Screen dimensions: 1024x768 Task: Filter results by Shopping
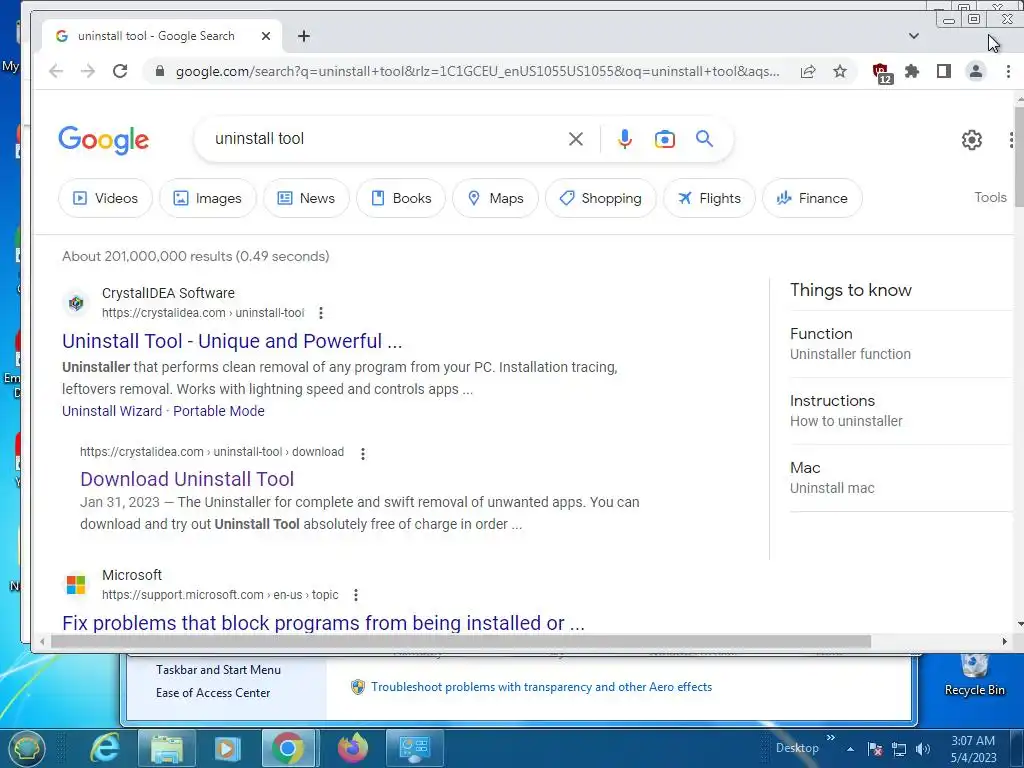[x=601, y=198]
